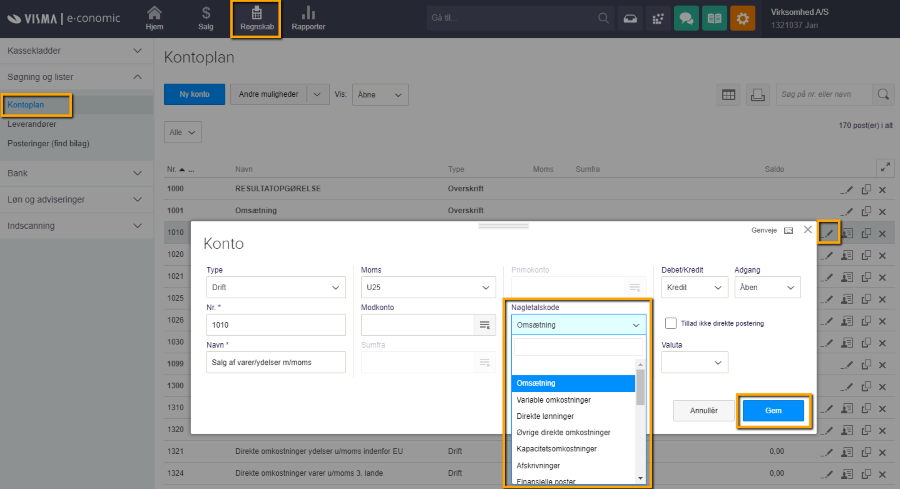
Task: Click the green help book icon
Action: pos(714,19)
